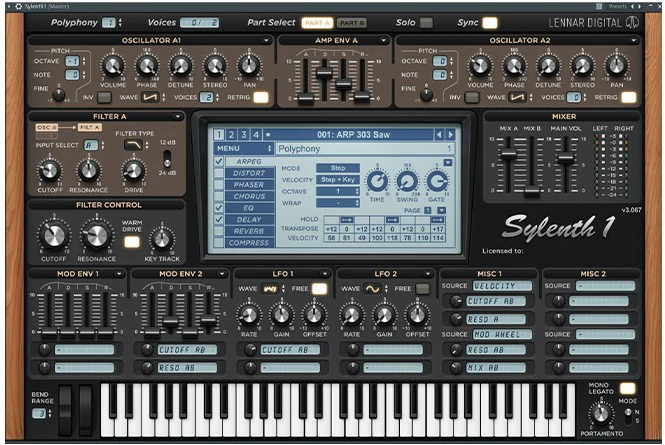The height and width of the screenshot is (445, 665).
Task: Click the Key Track knob
Action: pos(162,240)
